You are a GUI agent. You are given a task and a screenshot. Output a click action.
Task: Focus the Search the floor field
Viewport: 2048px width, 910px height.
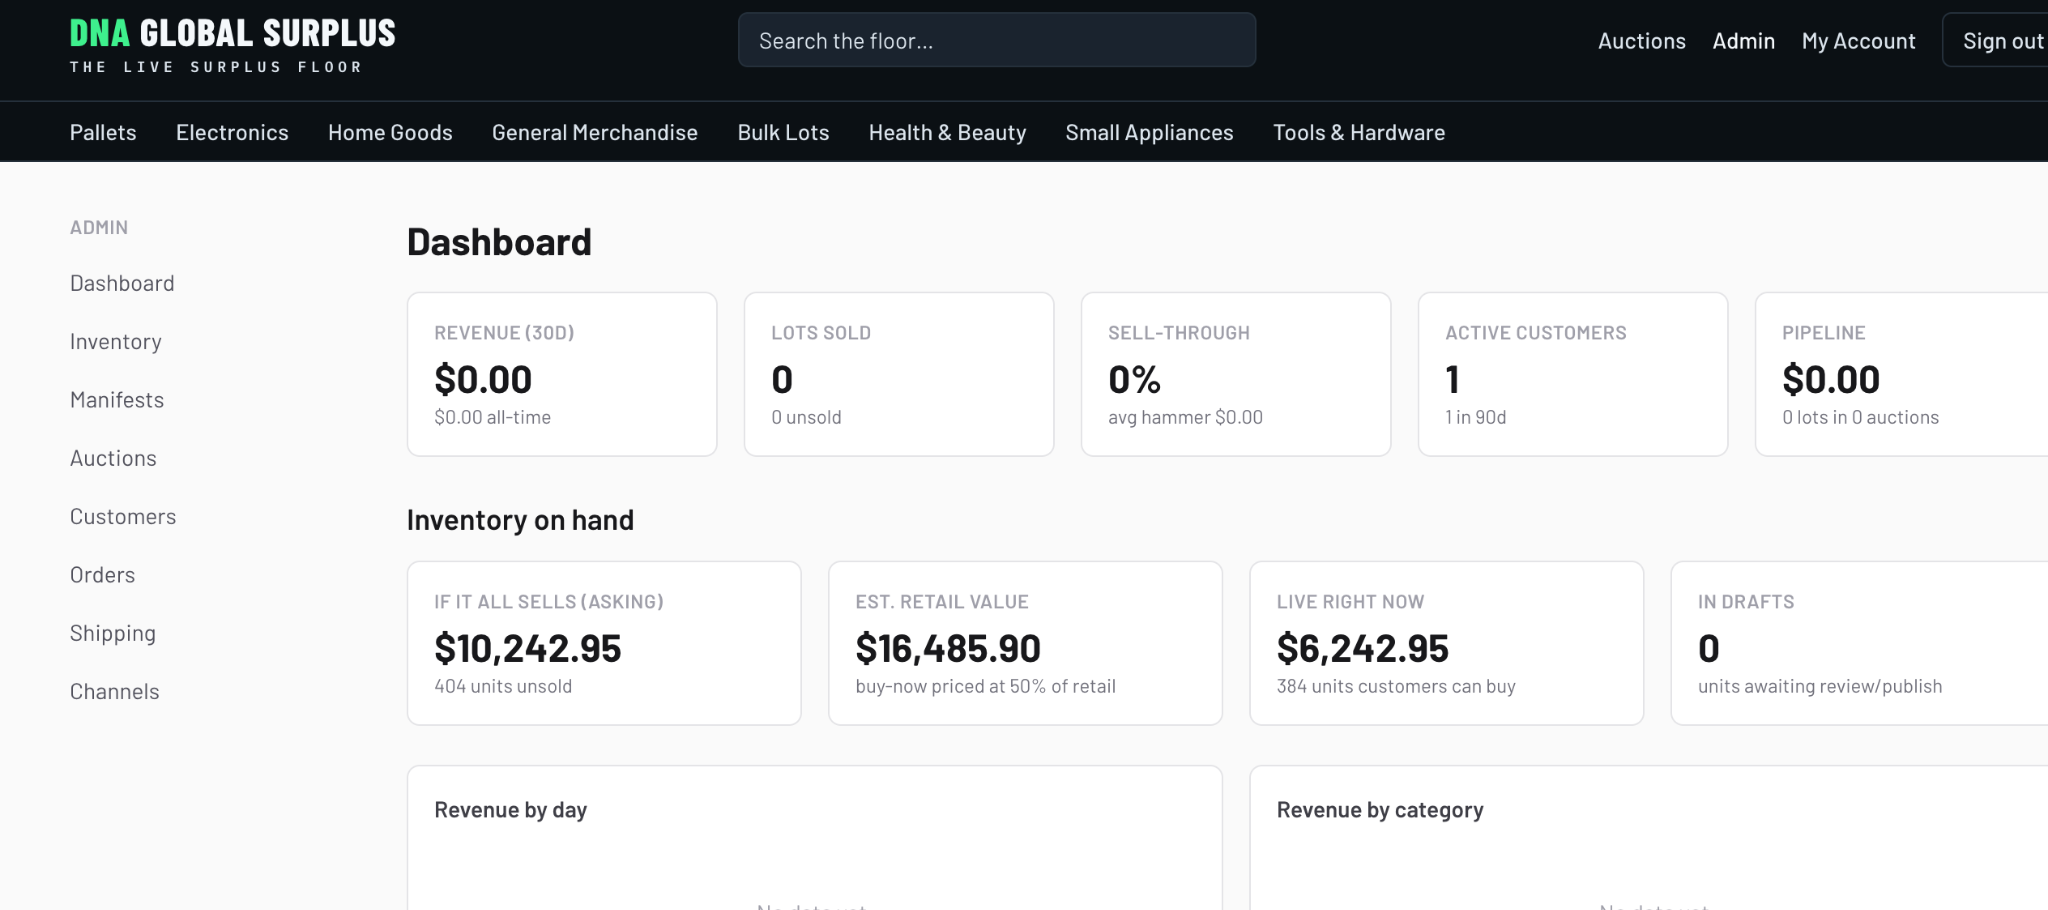(x=997, y=40)
